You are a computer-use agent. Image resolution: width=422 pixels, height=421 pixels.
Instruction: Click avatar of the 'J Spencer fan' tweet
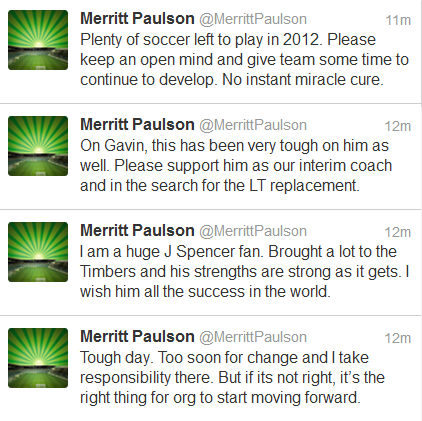(x=38, y=252)
